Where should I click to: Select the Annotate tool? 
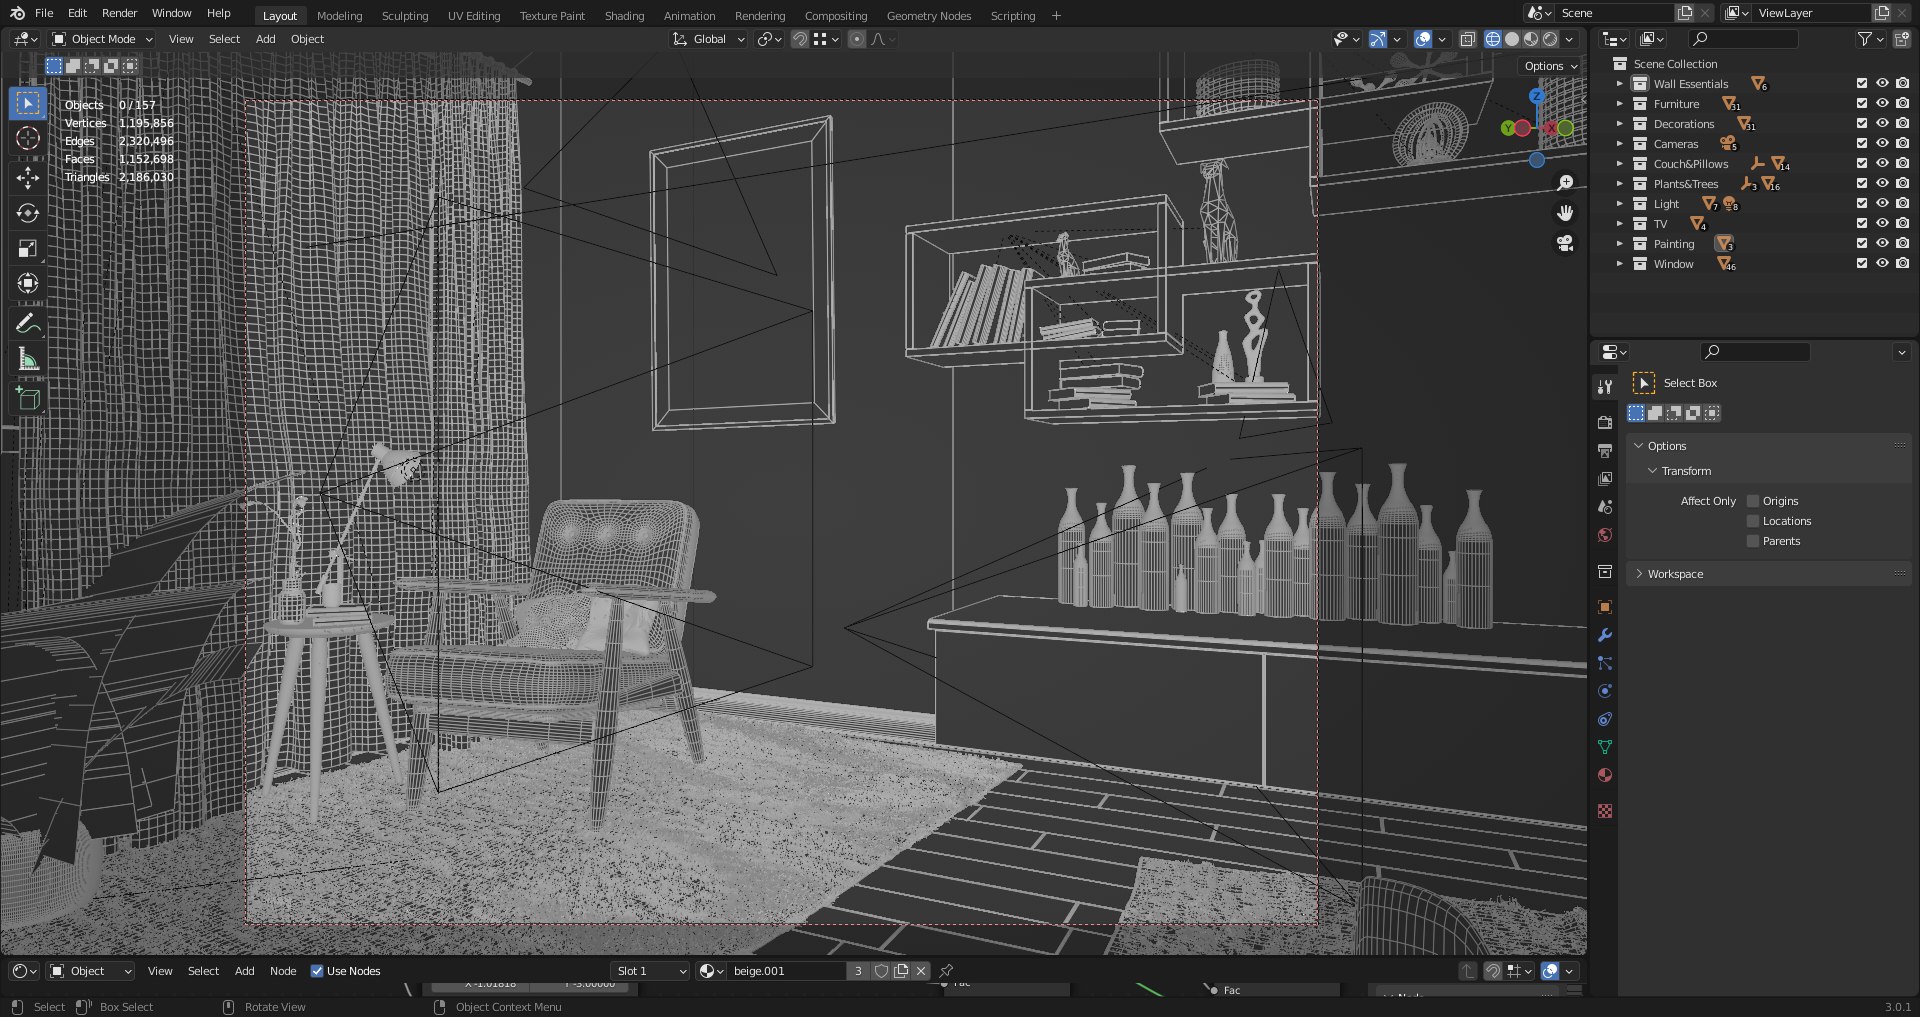click(28, 323)
